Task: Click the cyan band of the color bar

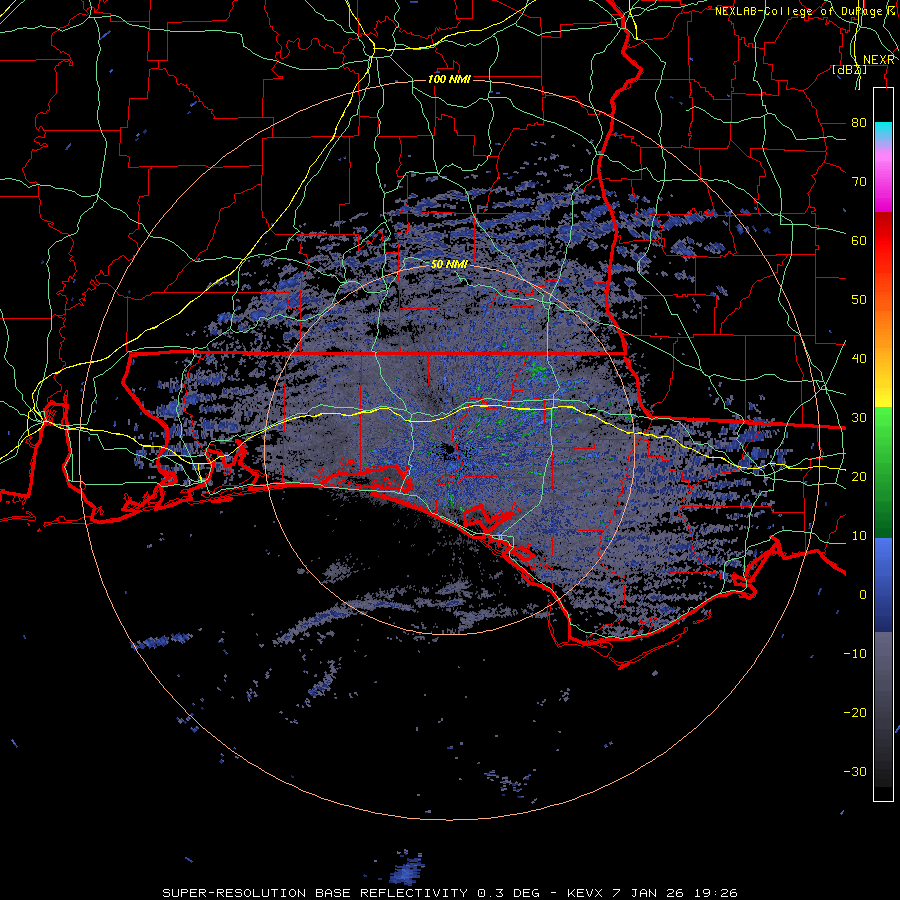Action: [883, 131]
